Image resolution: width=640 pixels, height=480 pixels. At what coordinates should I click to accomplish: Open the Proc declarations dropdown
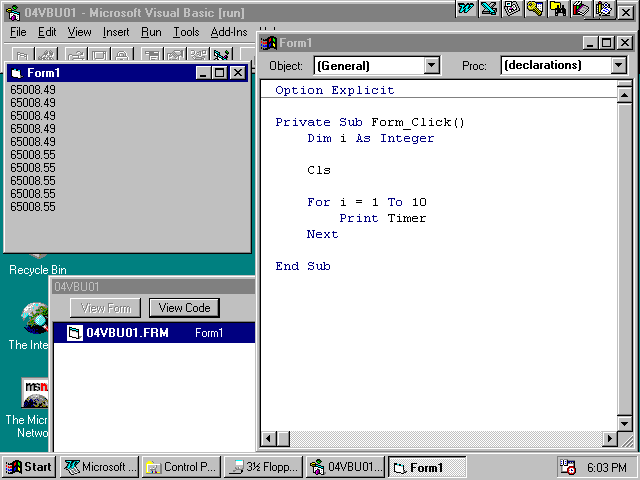click(618, 66)
